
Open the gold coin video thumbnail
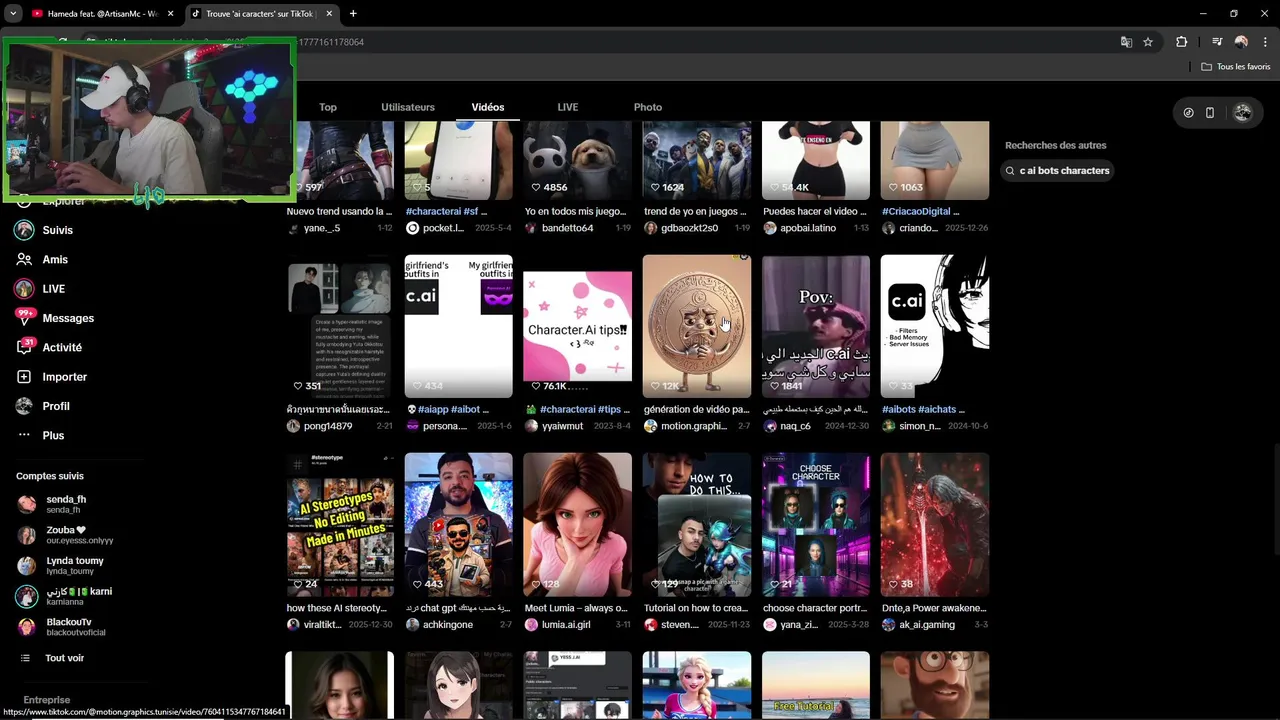(x=697, y=326)
